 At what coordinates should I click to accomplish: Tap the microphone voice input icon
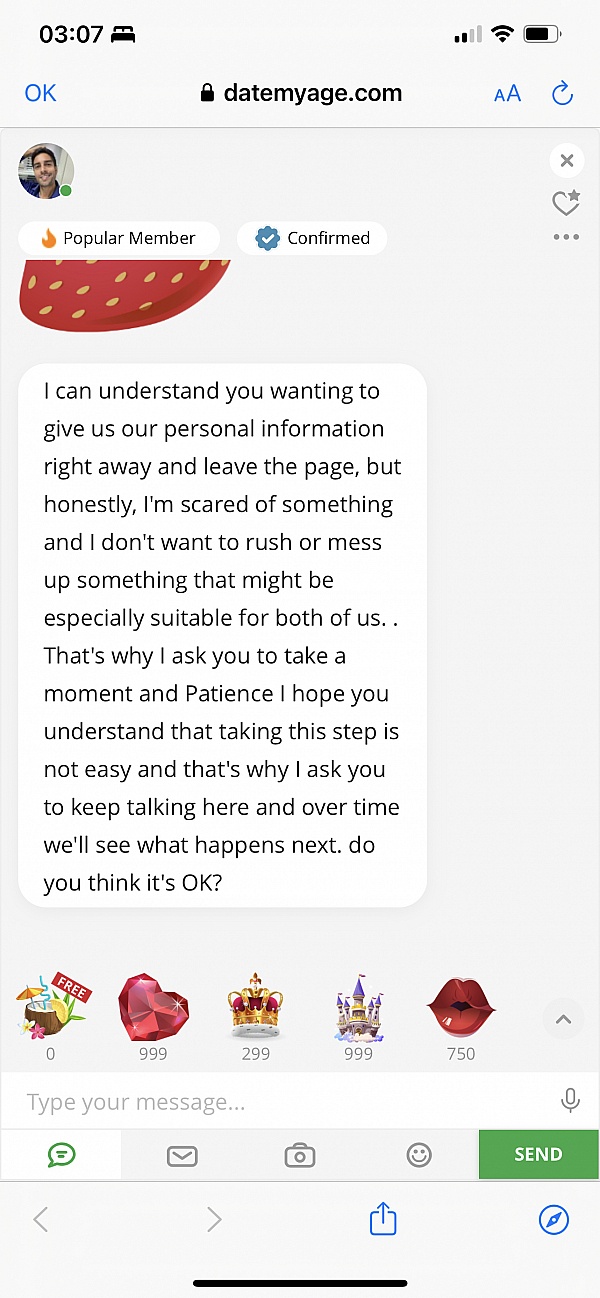(570, 1101)
